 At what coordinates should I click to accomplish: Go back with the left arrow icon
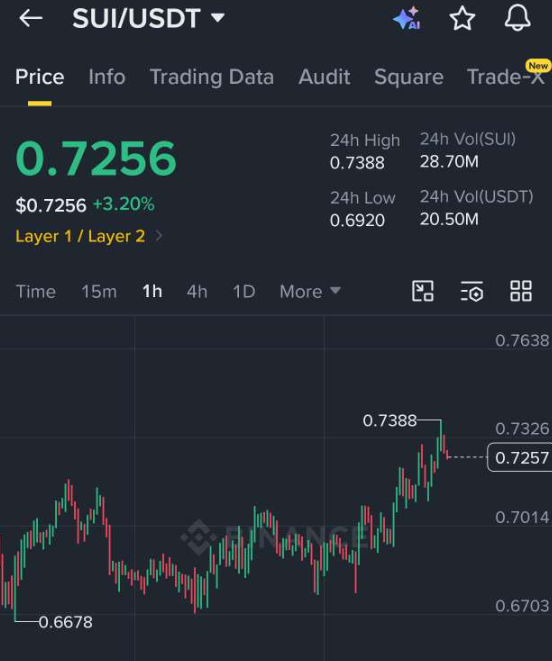click(x=31, y=19)
